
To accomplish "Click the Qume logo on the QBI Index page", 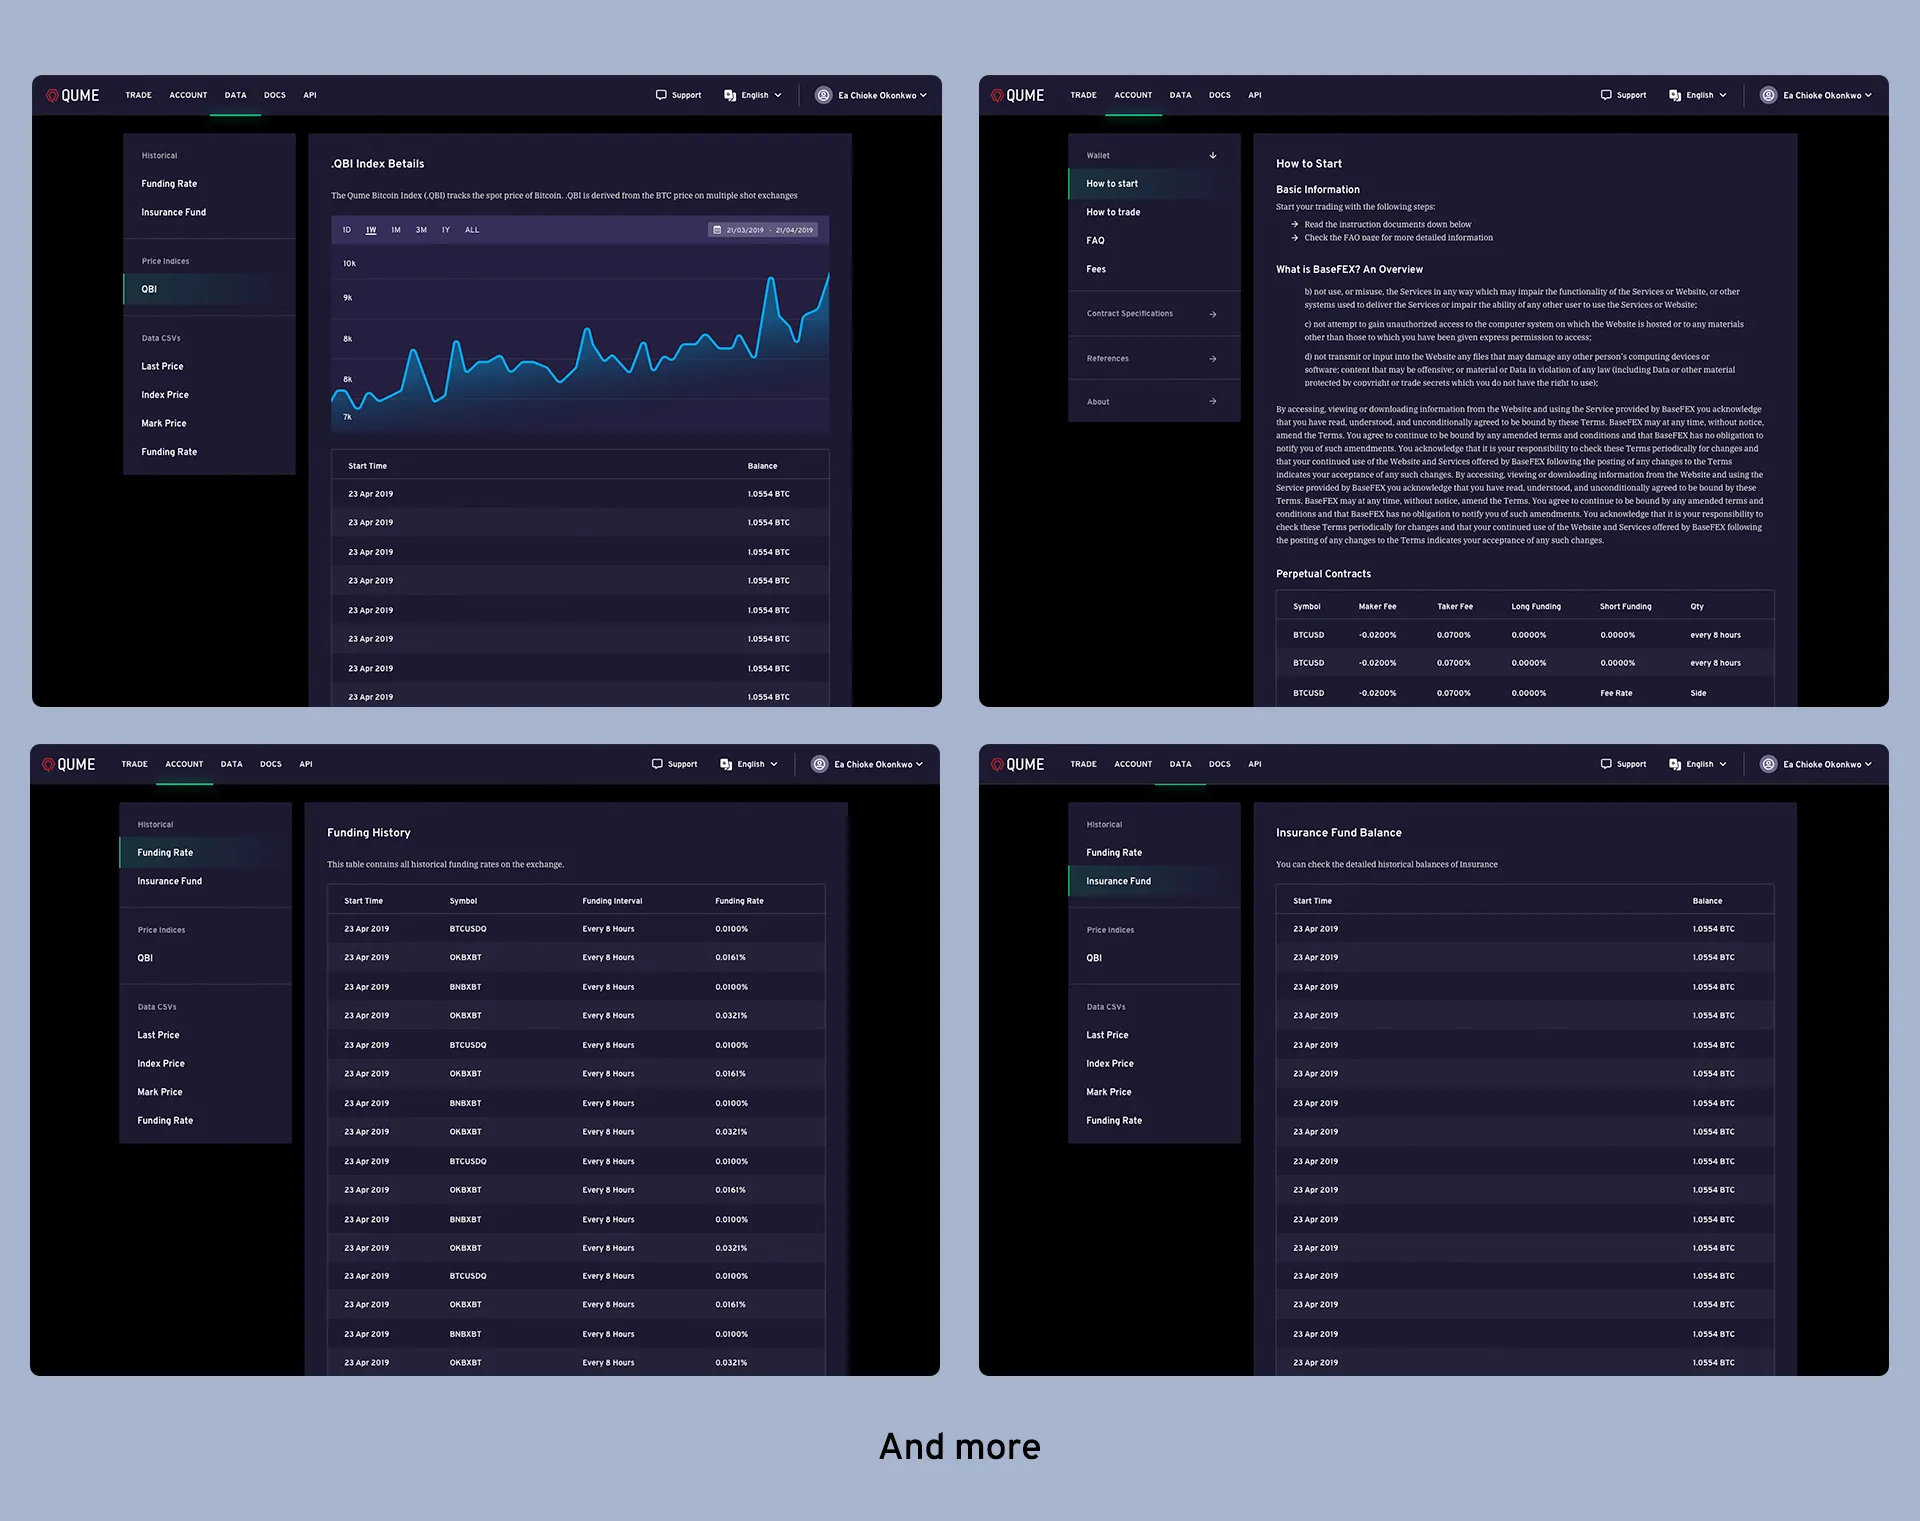I will (72, 96).
